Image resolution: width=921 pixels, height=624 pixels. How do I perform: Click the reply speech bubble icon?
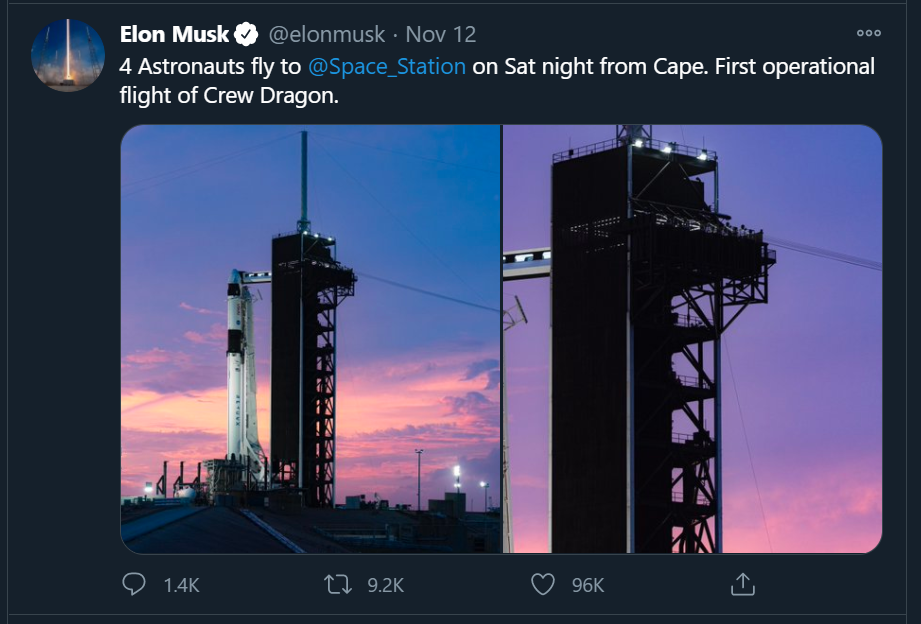point(134,584)
